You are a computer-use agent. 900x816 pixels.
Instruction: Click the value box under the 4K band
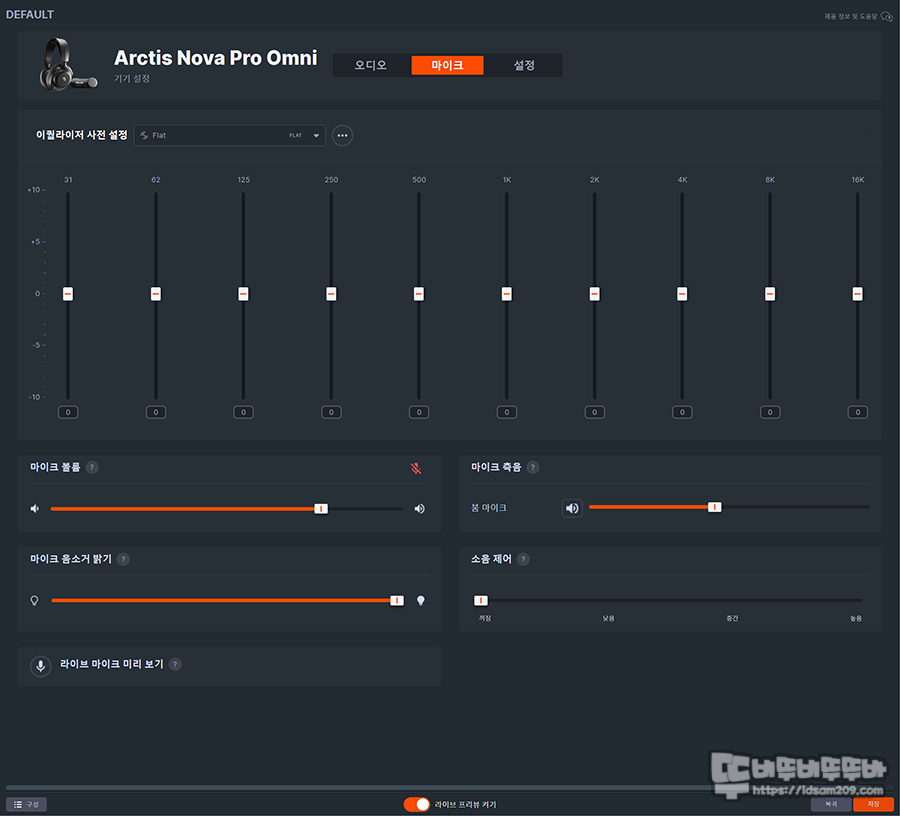[682, 412]
